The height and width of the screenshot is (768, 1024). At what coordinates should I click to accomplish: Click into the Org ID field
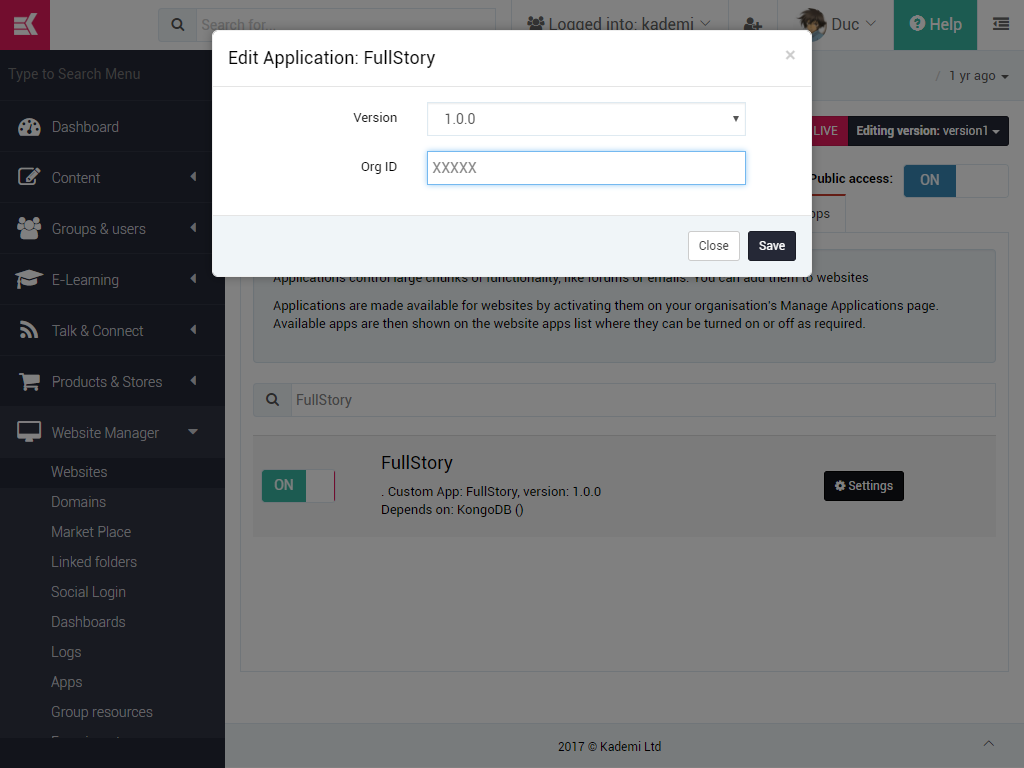coord(586,168)
